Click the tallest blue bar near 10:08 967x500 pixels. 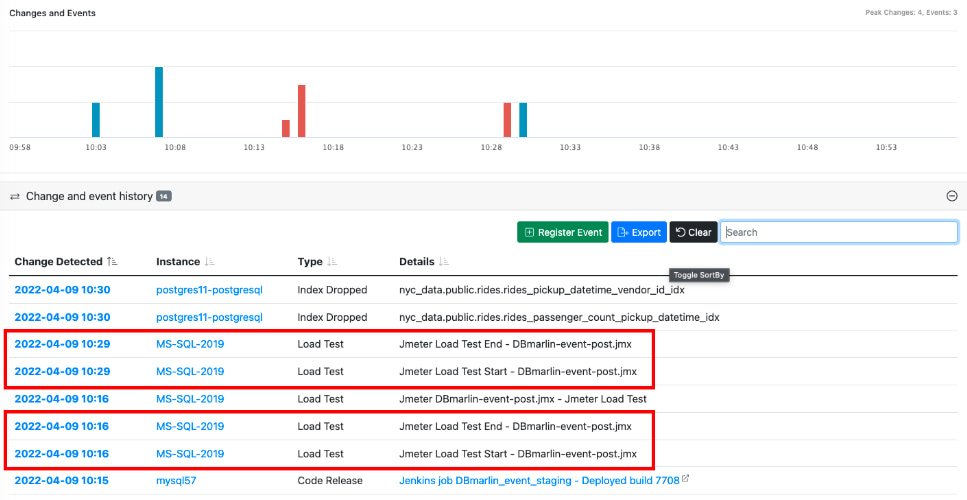pos(159,101)
